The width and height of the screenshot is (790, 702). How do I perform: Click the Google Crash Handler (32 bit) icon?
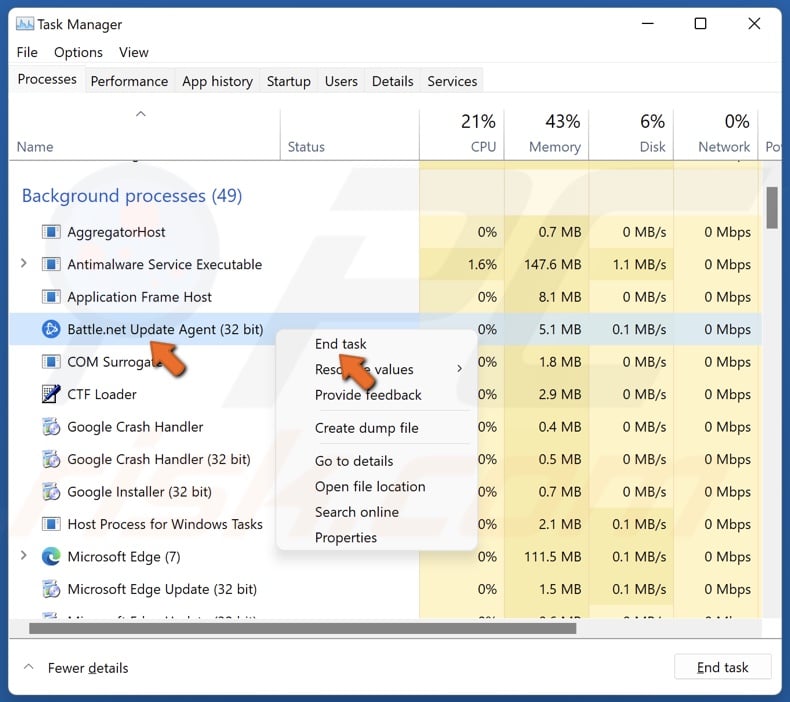click(x=51, y=459)
